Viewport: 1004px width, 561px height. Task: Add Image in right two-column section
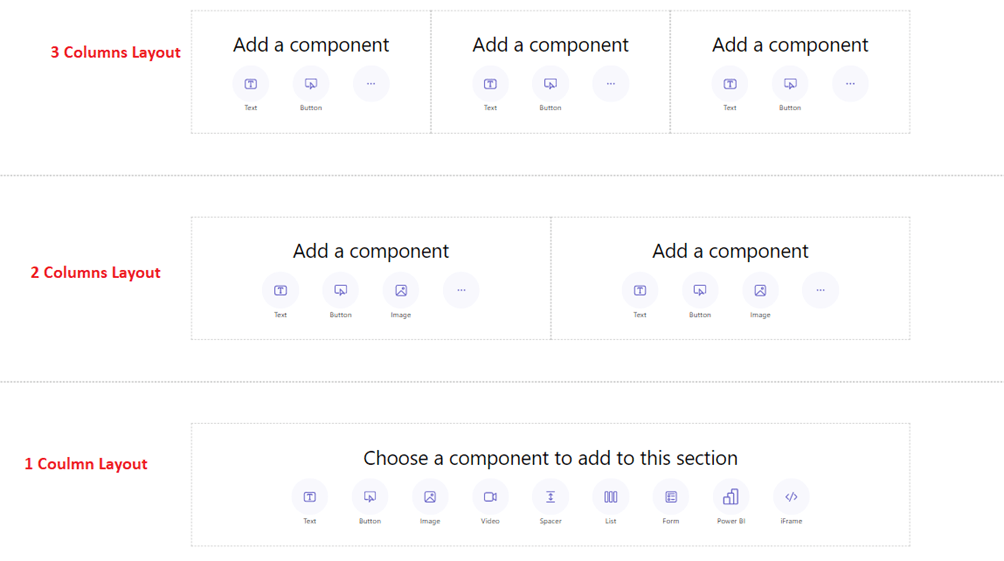[760, 291]
